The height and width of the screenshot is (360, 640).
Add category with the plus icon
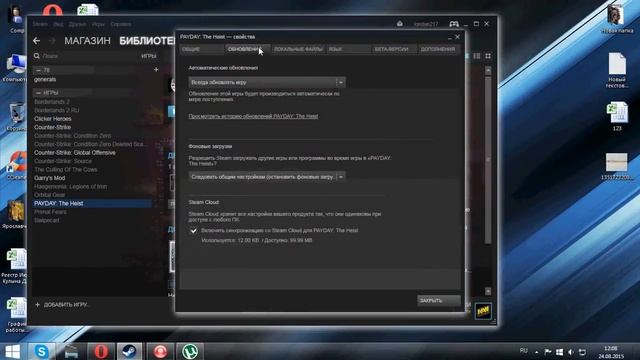[156, 70]
